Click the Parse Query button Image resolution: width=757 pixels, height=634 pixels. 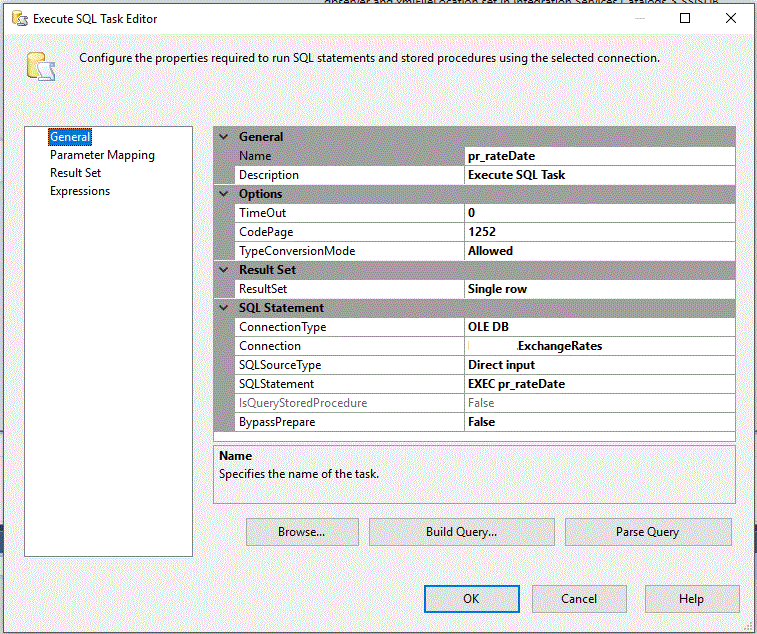coord(648,532)
